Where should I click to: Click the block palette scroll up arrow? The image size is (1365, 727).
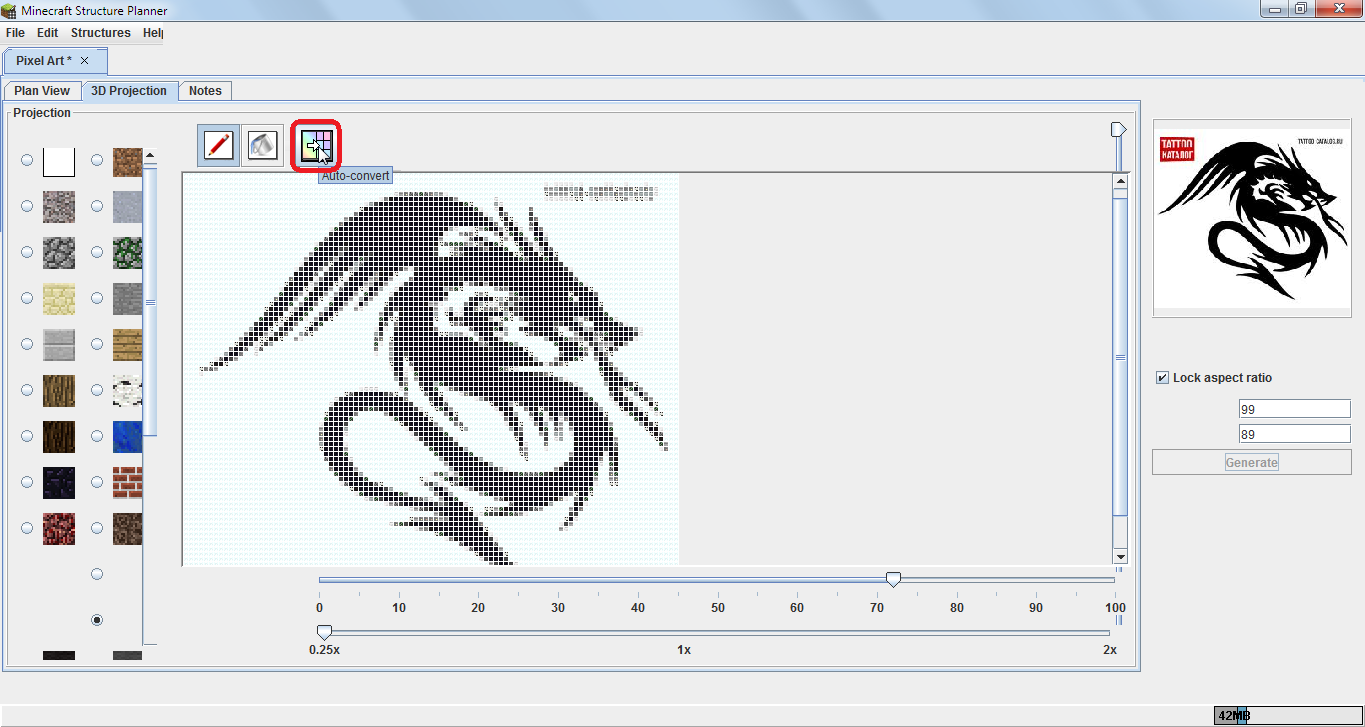(x=150, y=155)
